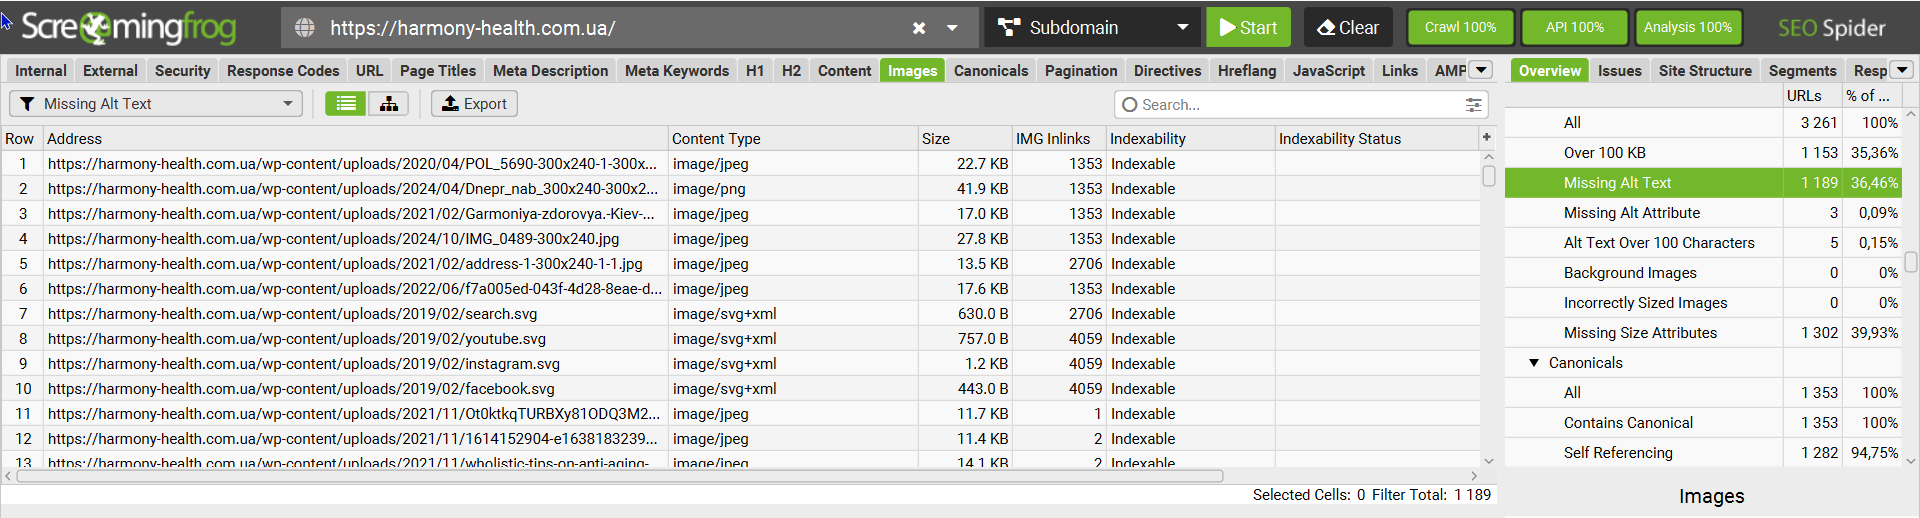Screen dimensions: 1920x518
Task: Open the Response Codes tab
Action: pos(283,70)
